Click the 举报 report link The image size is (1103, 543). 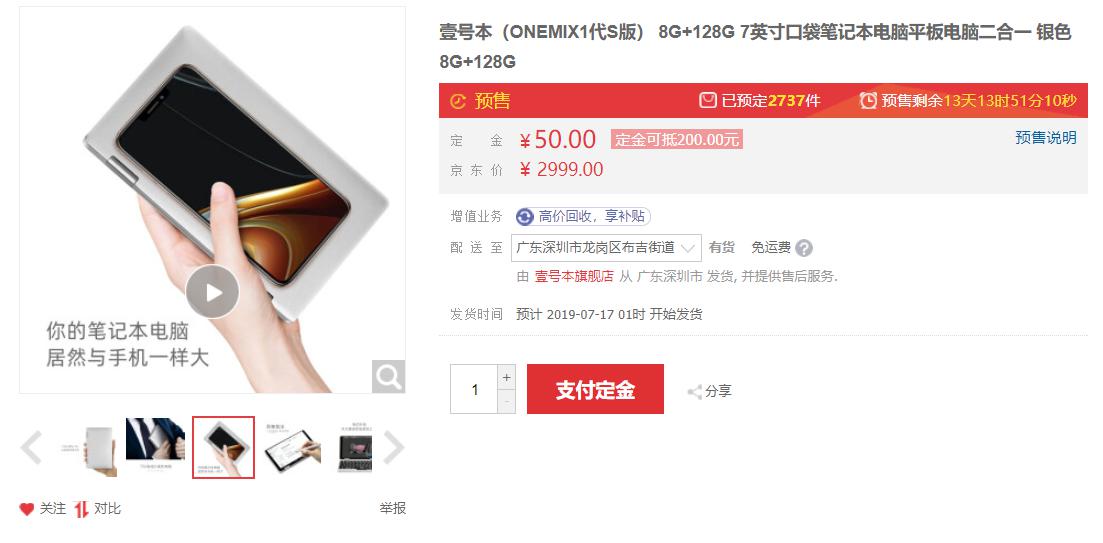[393, 509]
